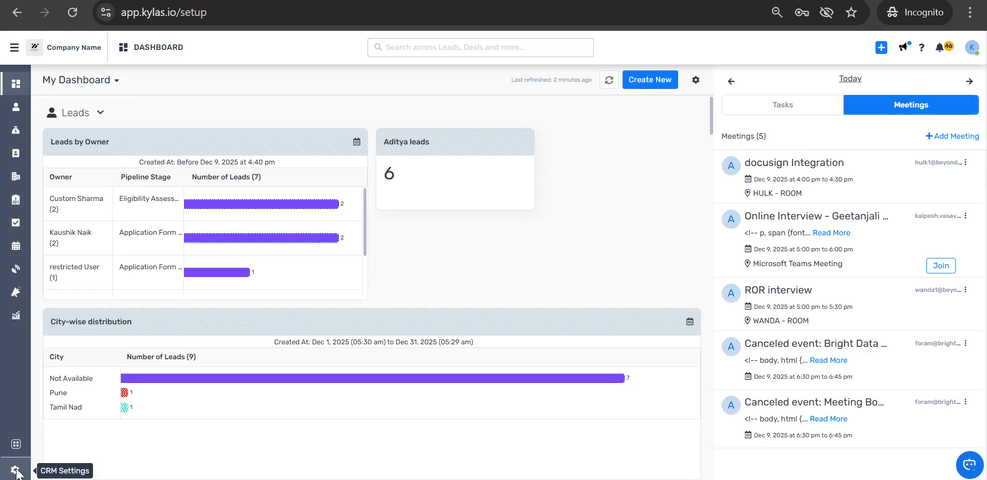Click the blue quick-add plus icon
This screenshot has width=987, height=480.
coord(881,47)
